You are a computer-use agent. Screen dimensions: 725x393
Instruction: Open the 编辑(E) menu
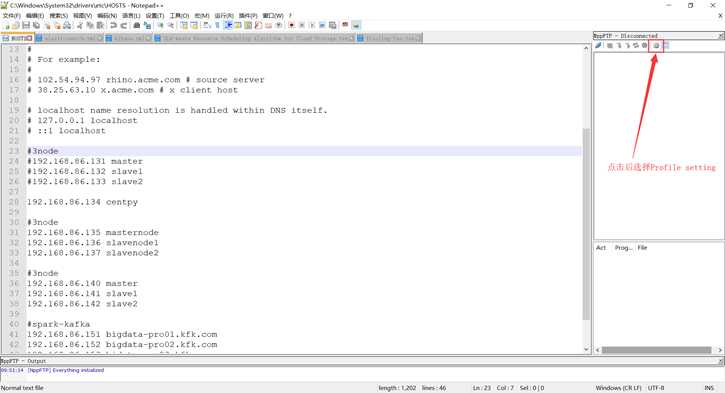tap(35, 16)
